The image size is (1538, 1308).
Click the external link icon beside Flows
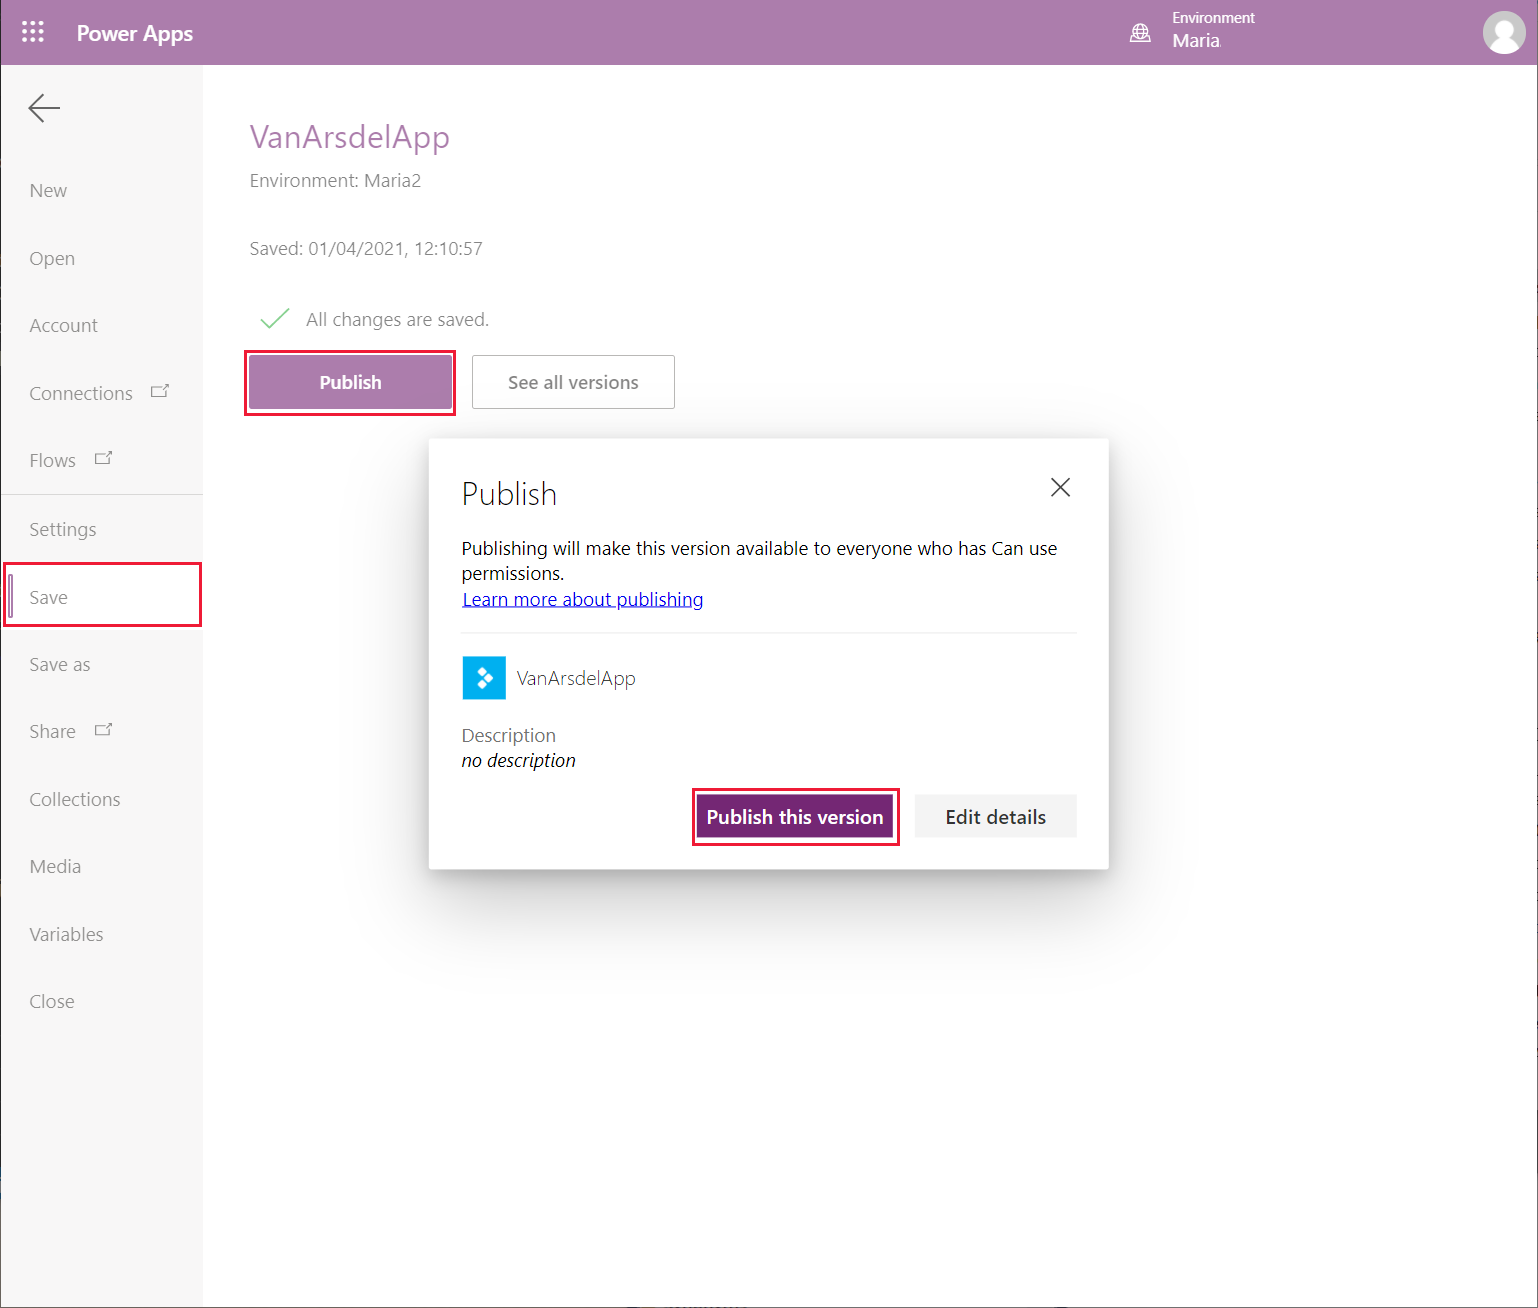click(103, 458)
